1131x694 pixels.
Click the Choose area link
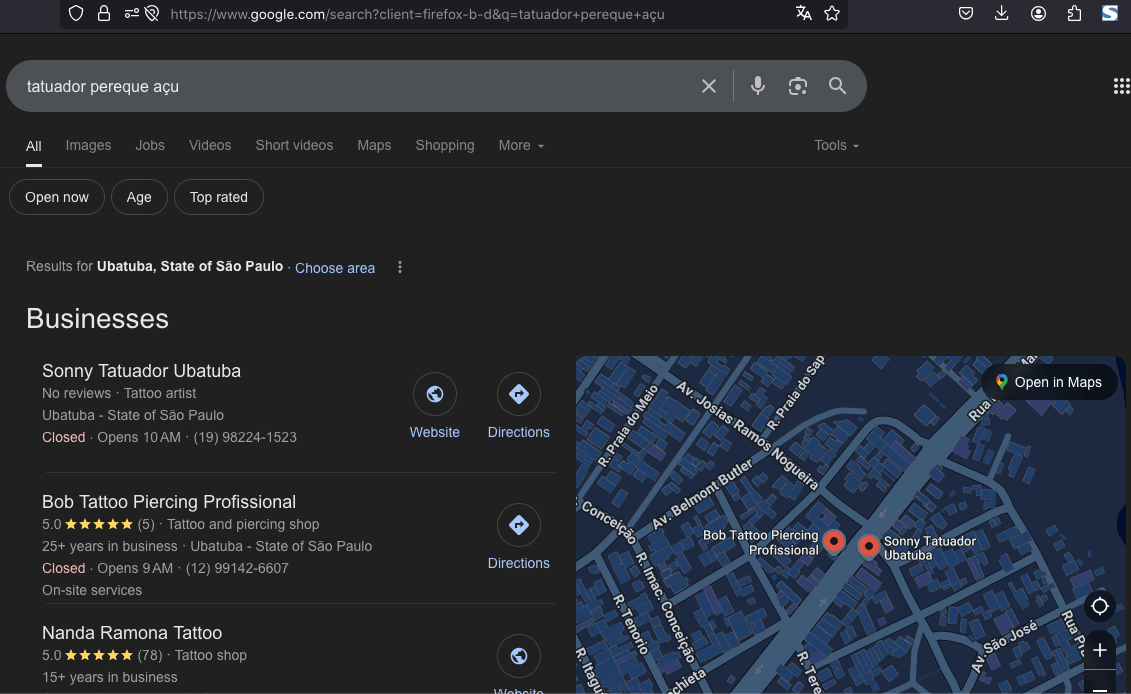coord(334,268)
